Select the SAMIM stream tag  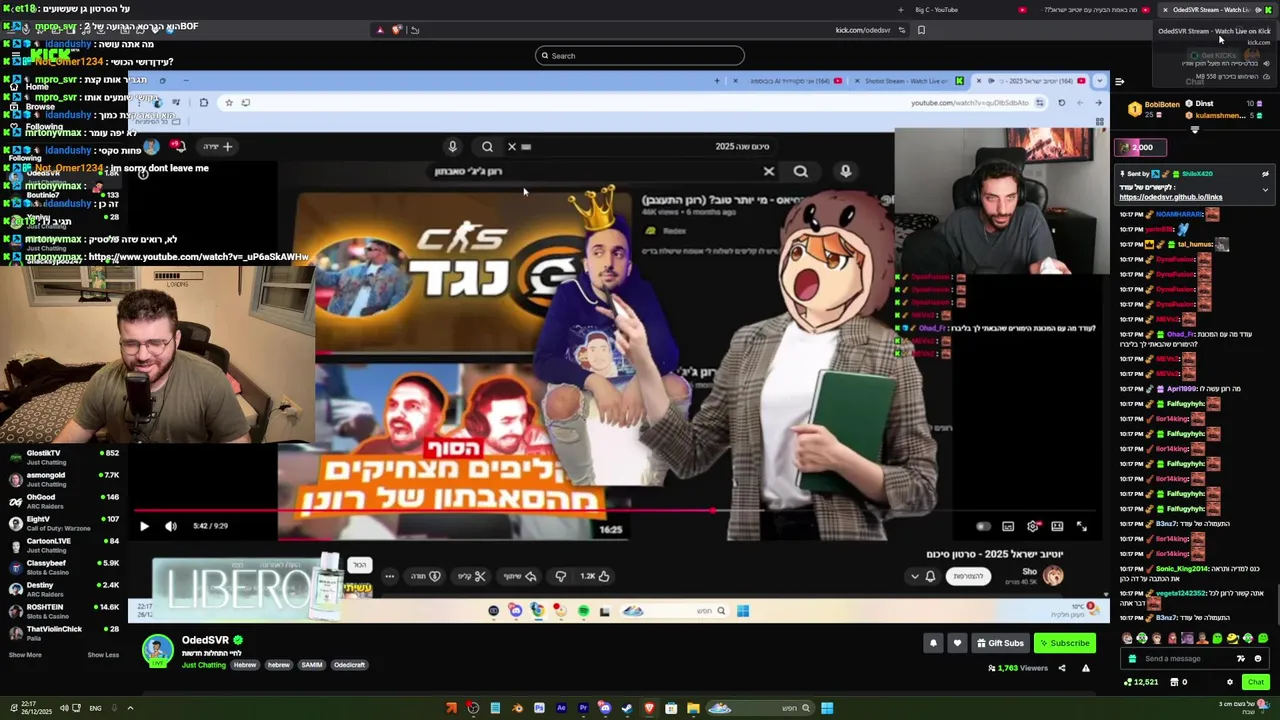(x=312, y=665)
